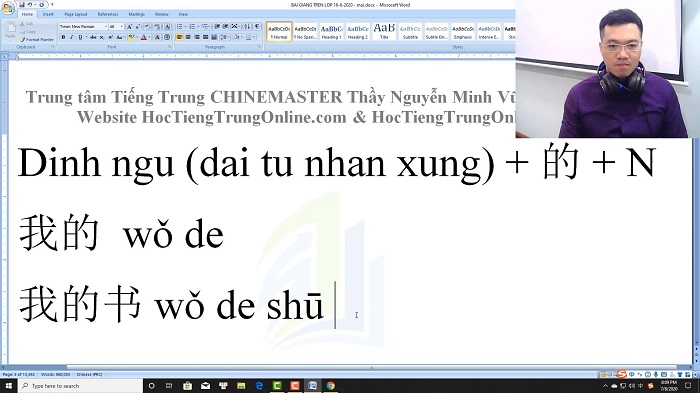
Task: Open the underline style dropdown arrow
Action: 86,37
